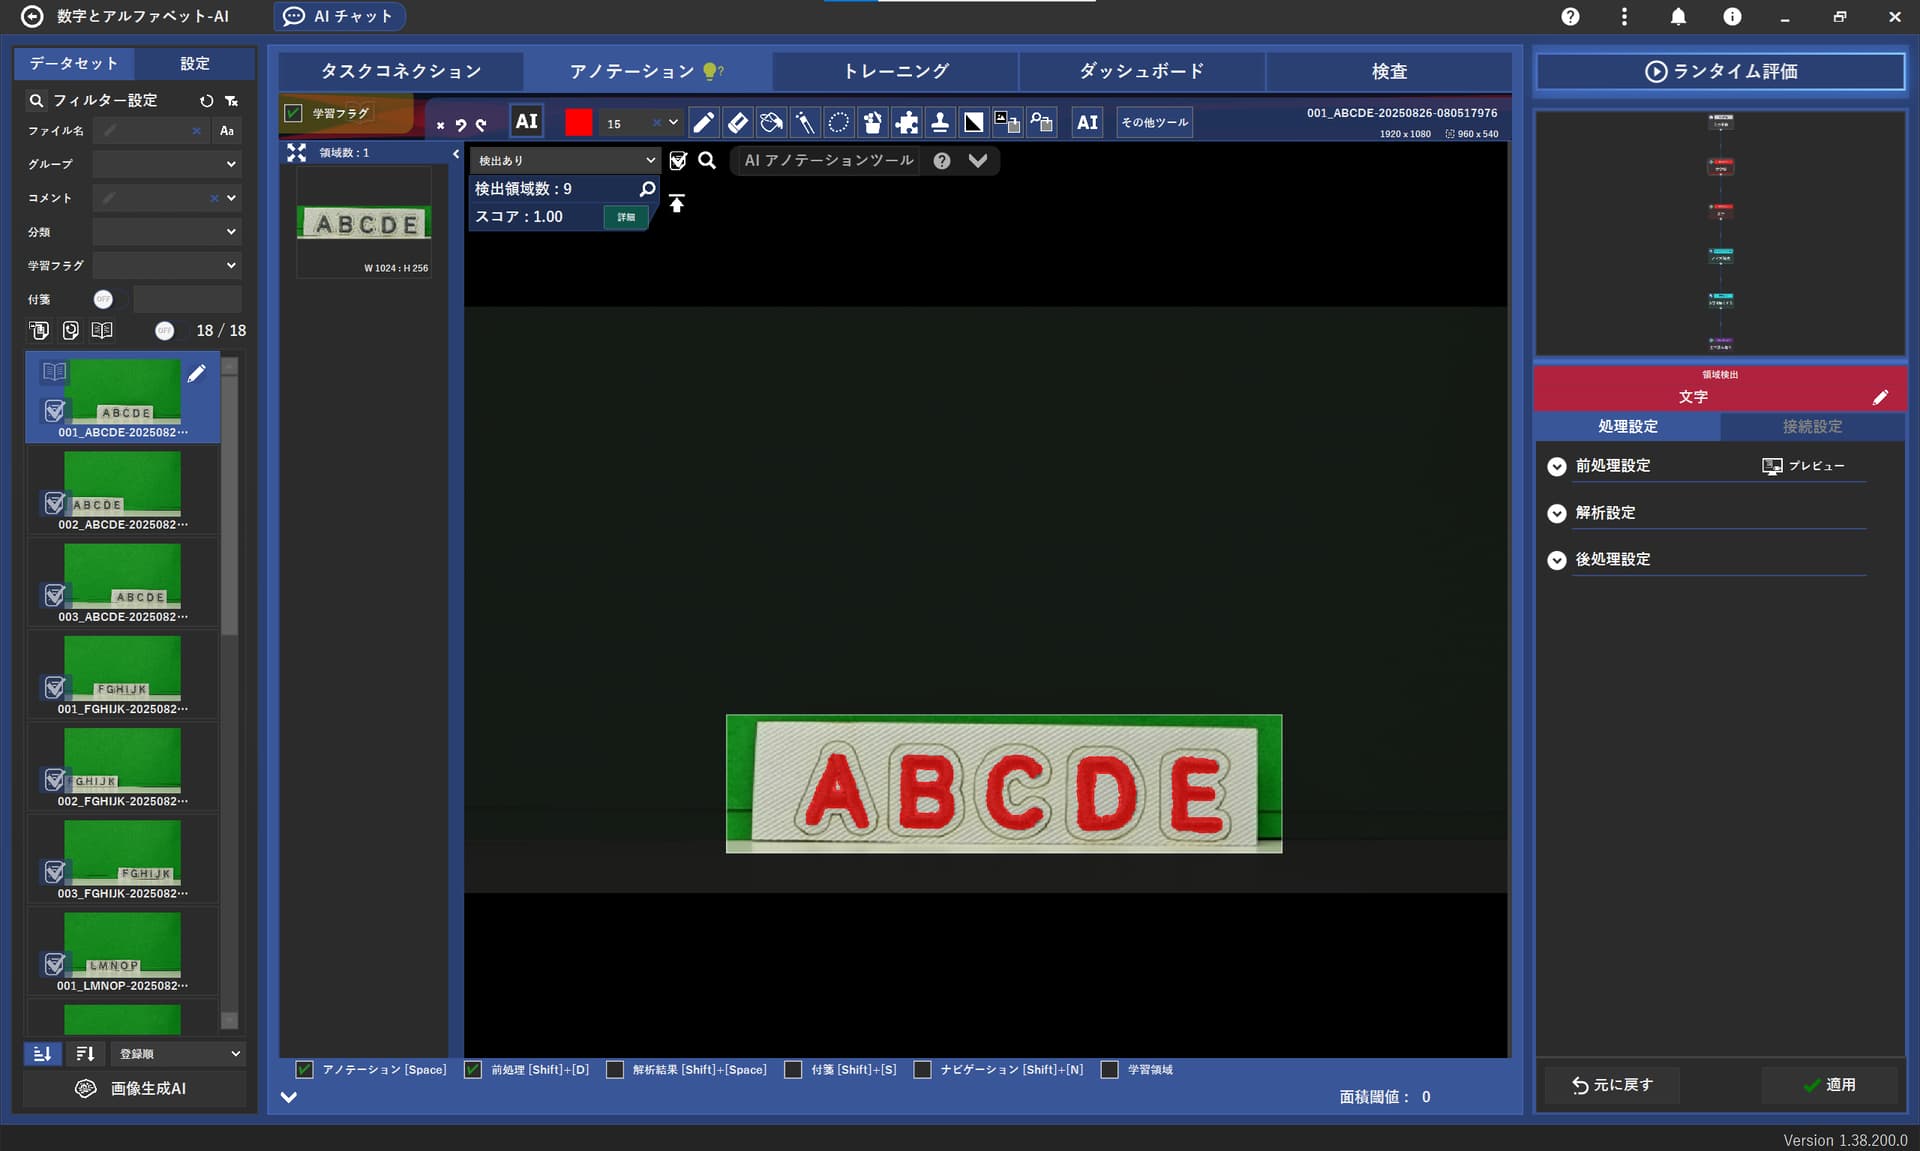Select the puzzle piece tool
The height and width of the screenshot is (1151, 1920).
pyautogui.click(x=906, y=122)
